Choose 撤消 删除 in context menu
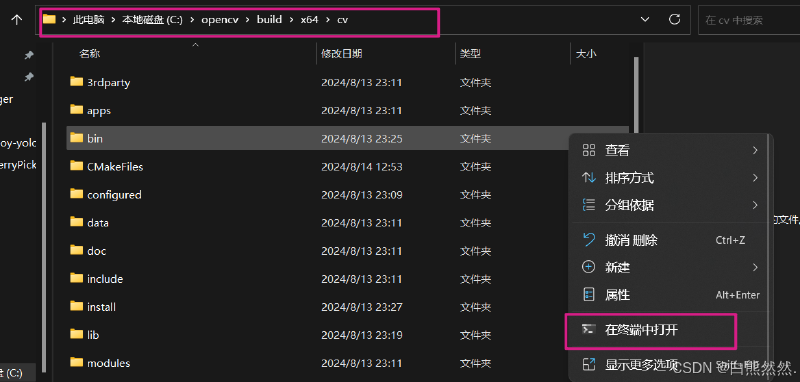The height and width of the screenshot is (382, 800). [x=670, y=240]
